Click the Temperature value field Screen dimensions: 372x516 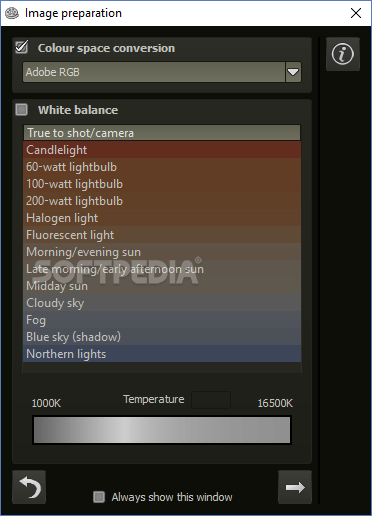coord(211,400)
